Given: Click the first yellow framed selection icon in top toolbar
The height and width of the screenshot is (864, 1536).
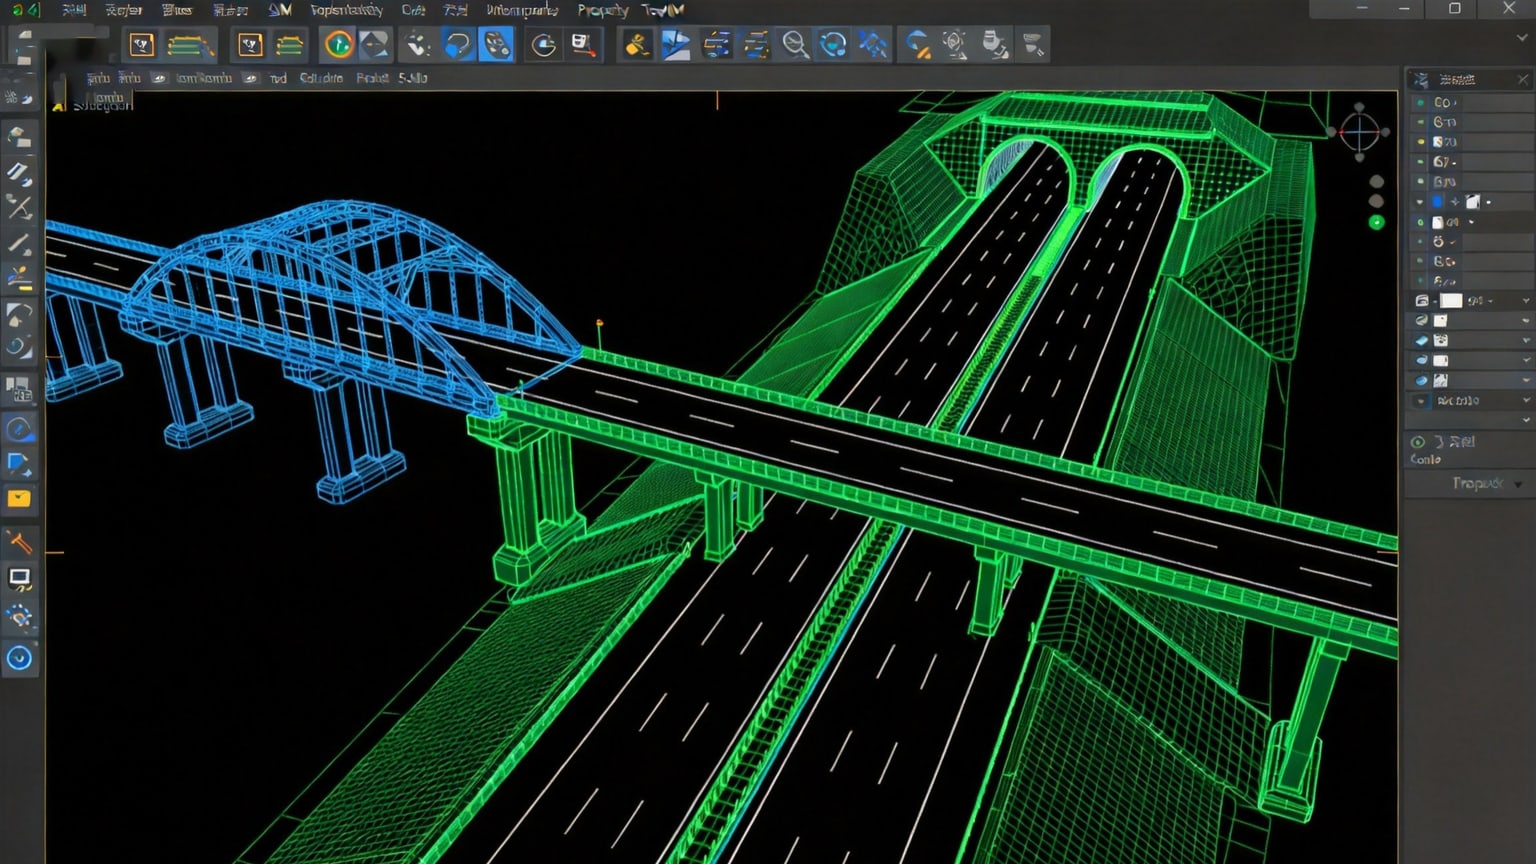Looking at the screenshot, I should [x=142, y=45].
